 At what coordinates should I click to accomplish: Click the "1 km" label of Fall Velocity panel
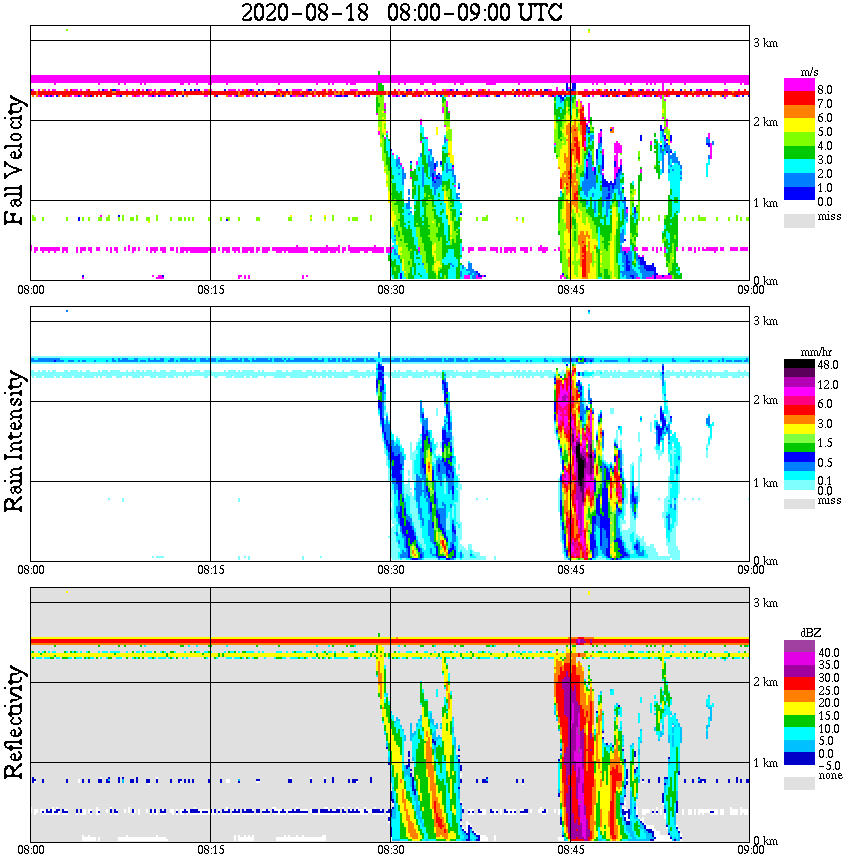(765, 203)
